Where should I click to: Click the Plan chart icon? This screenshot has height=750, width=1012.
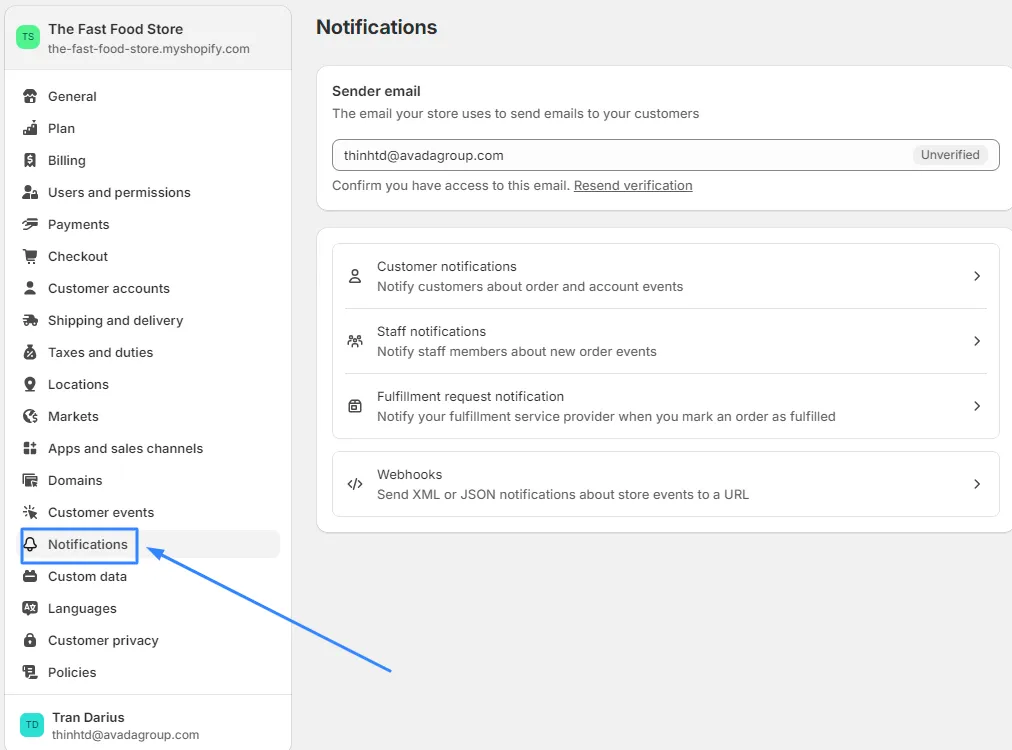[30, 128]
